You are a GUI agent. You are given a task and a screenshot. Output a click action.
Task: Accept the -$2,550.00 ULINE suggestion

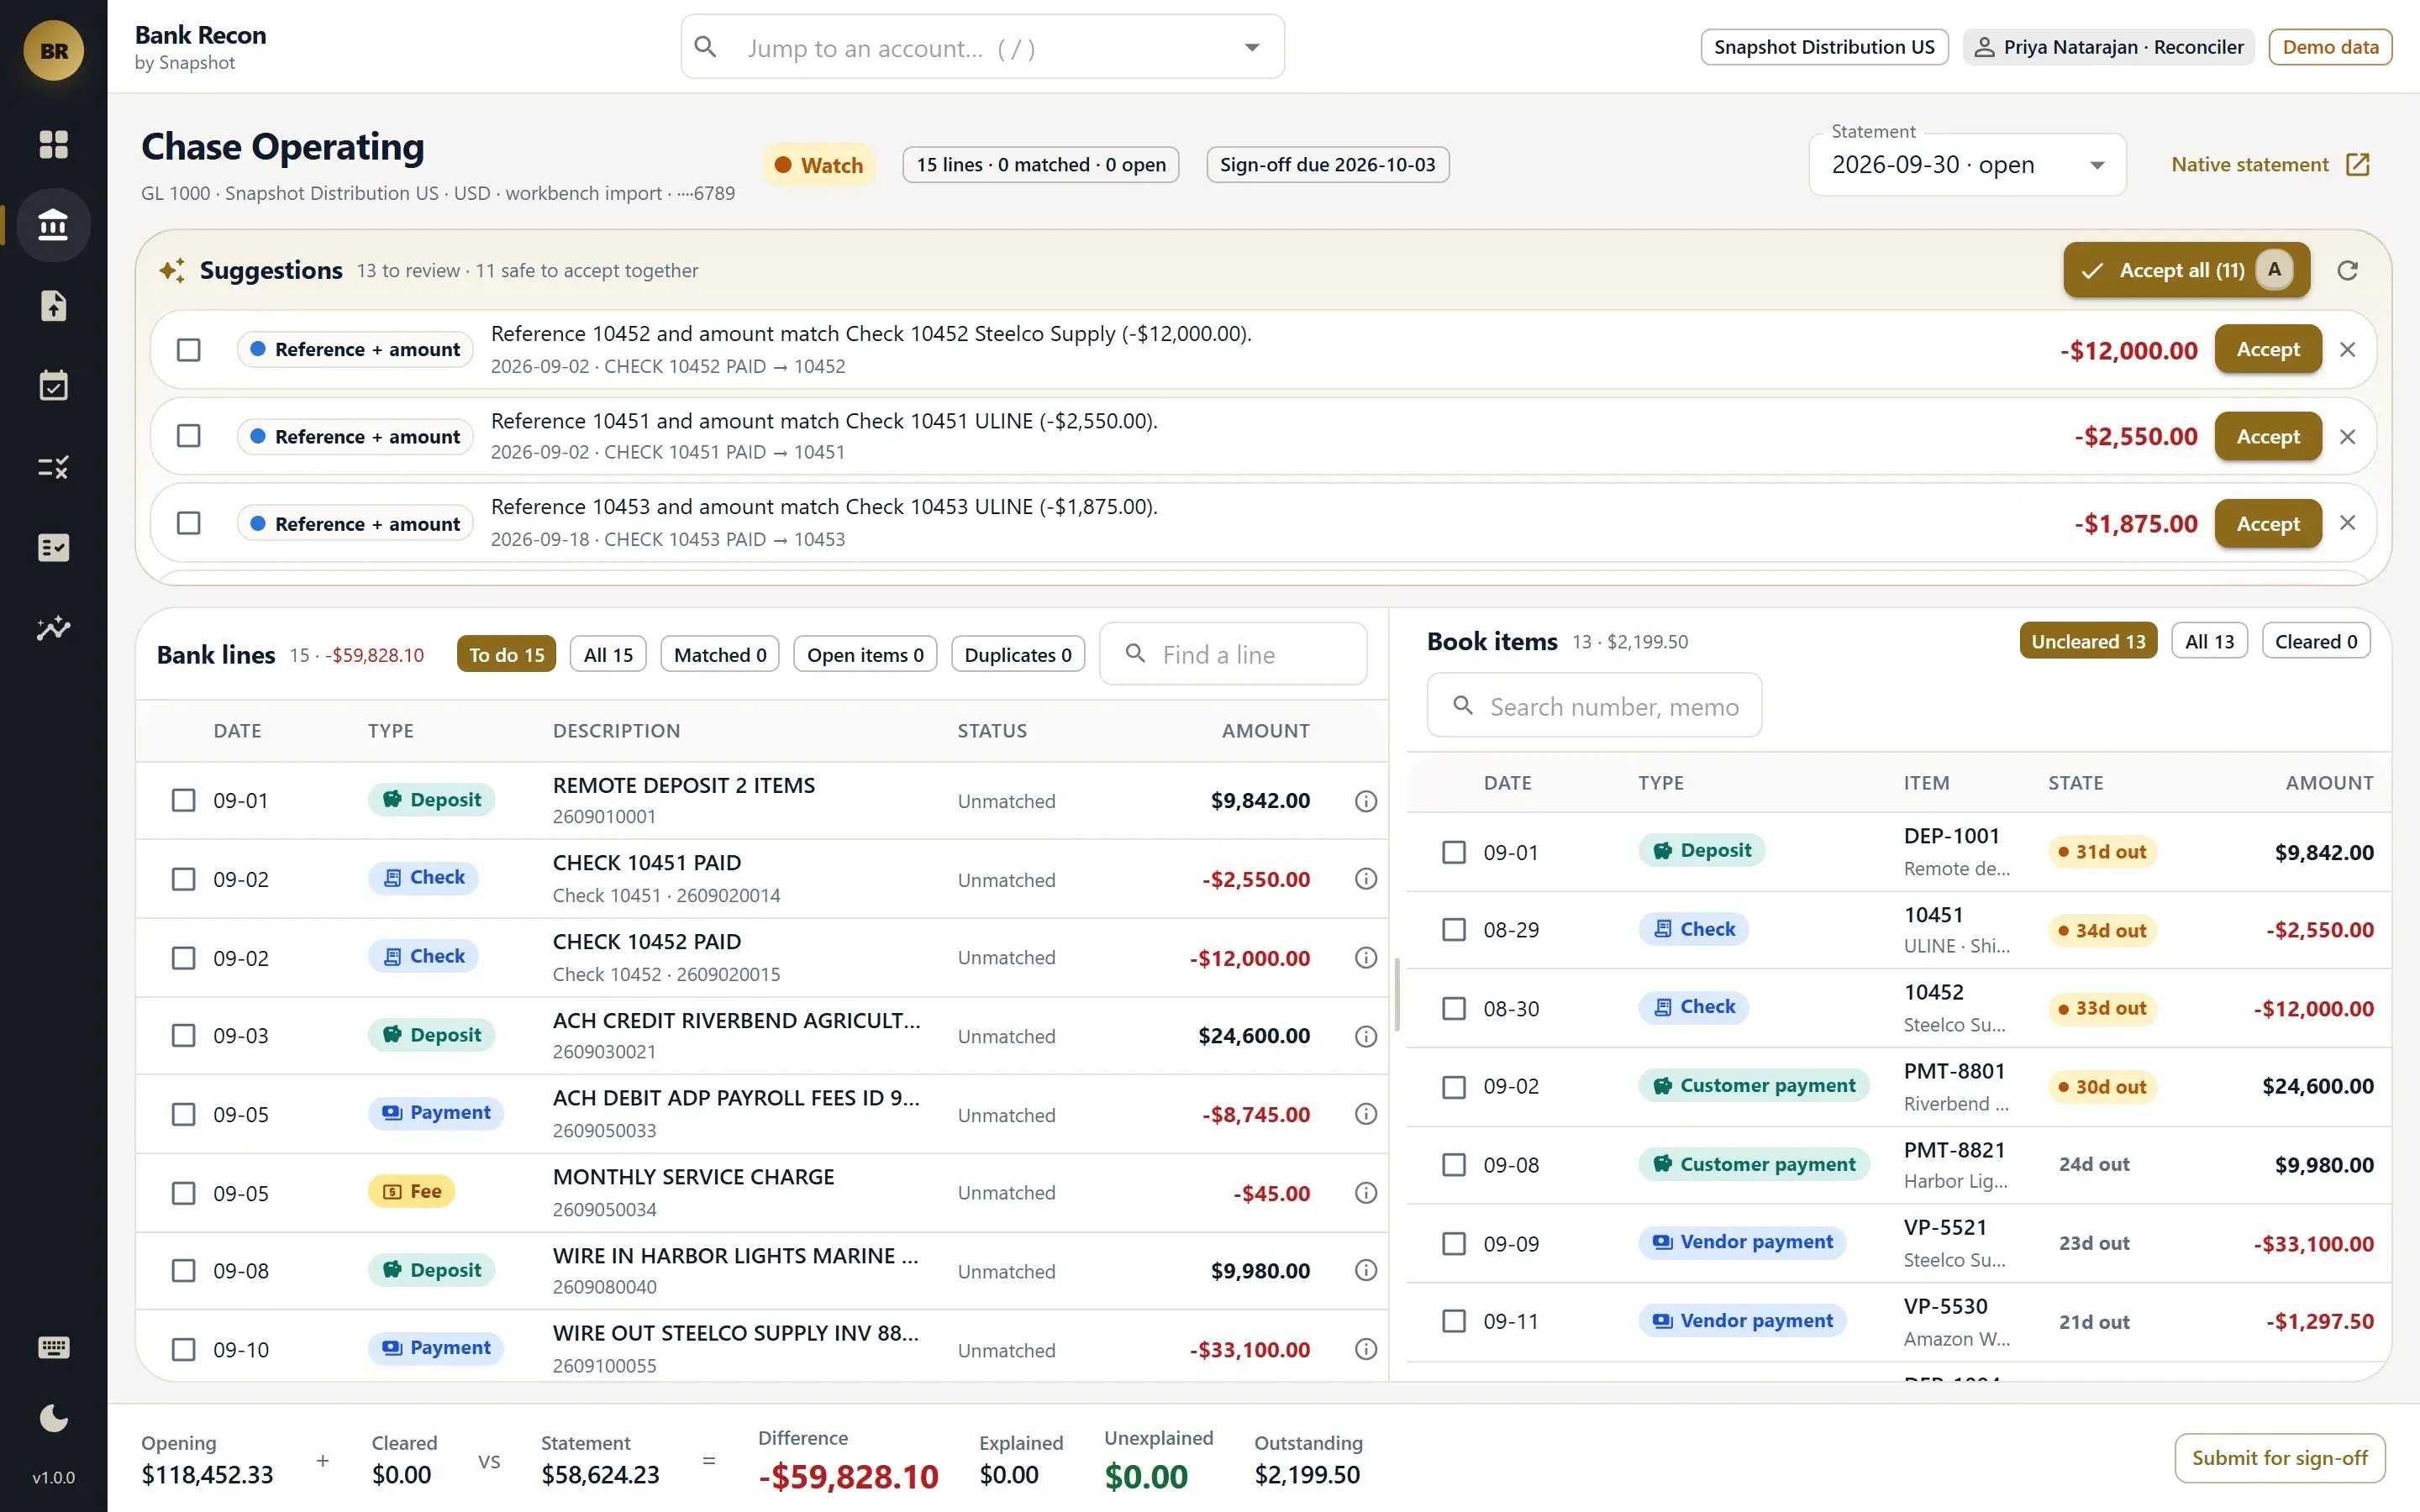(x=2267, y=436)
